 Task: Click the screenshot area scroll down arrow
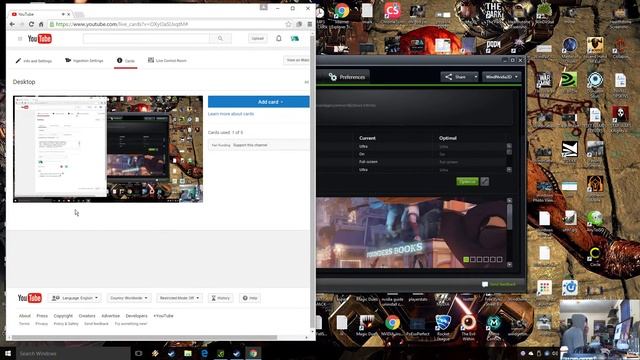(x=509, y=264)
